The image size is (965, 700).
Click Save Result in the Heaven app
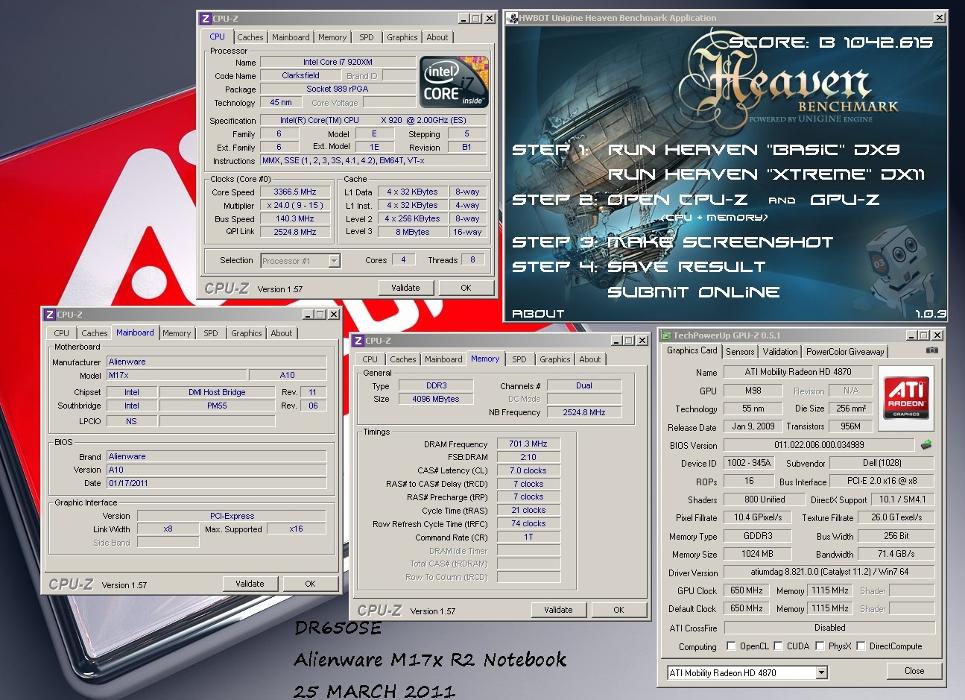(x=686, y=267)
